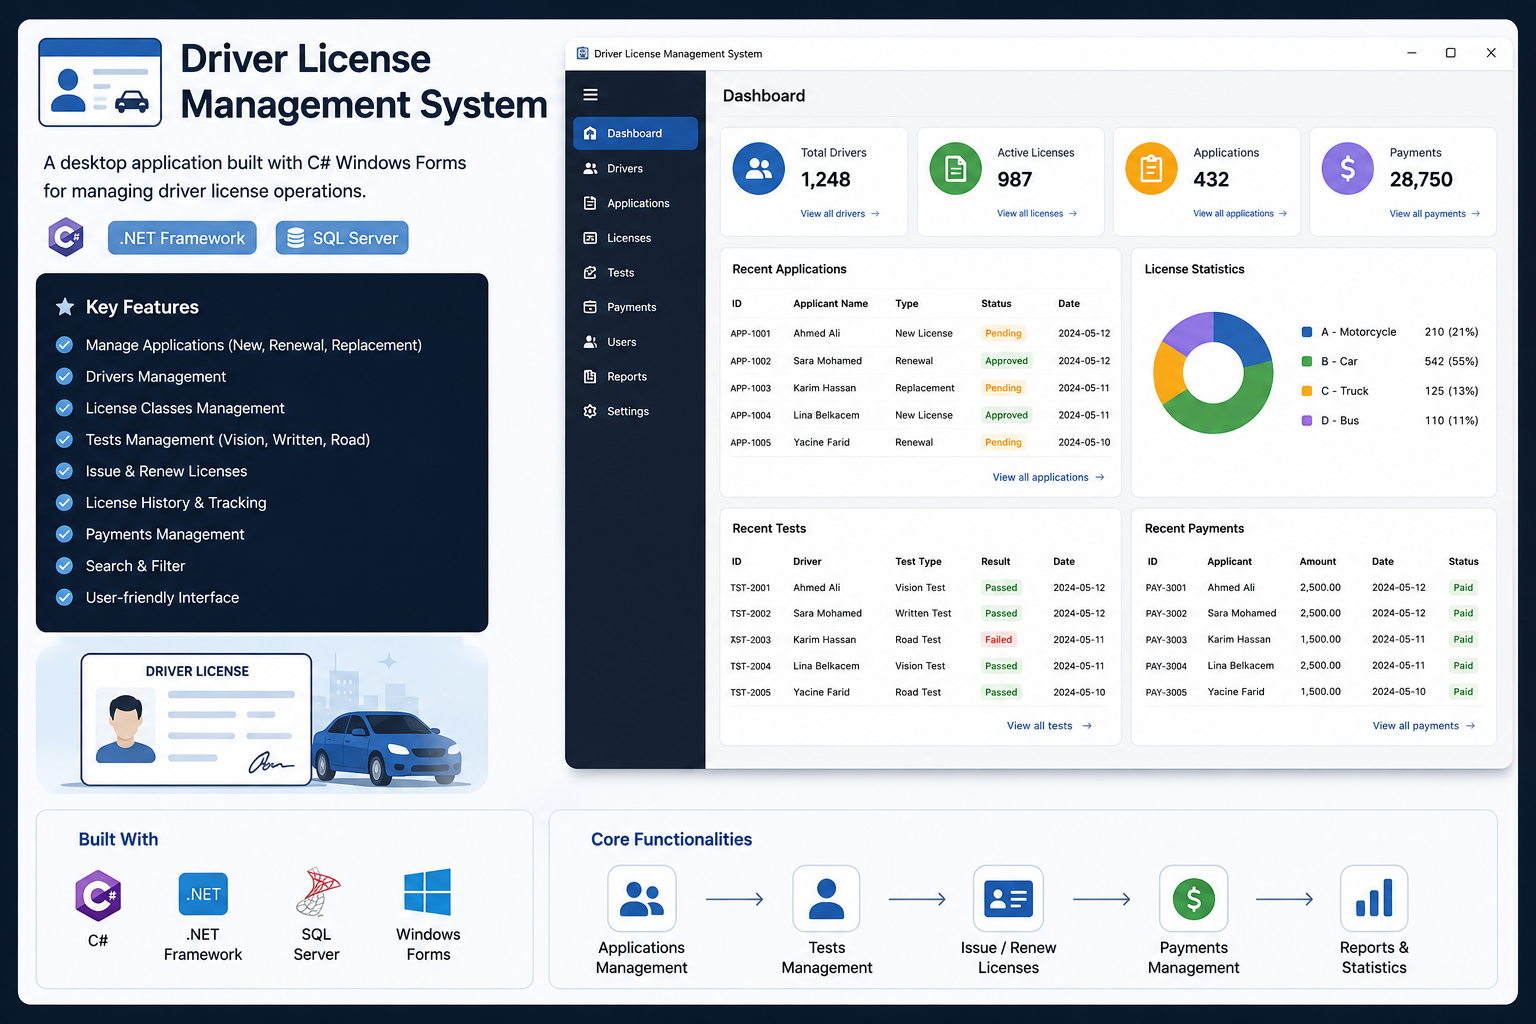The image size is (1536, 1024).
Task: Click the blue A - Motorcycle legend swatch
Action: [x=1307, y=332]
